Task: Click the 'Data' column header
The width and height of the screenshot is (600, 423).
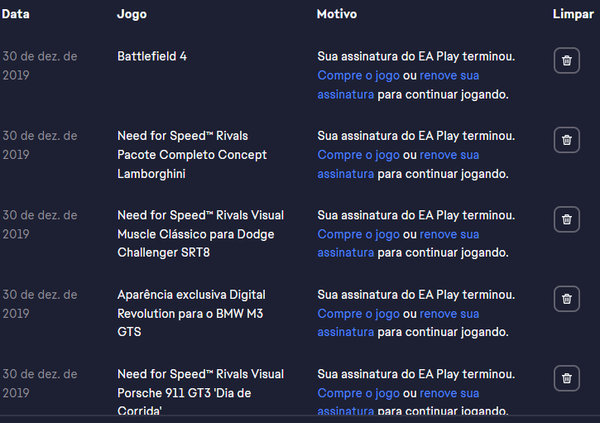Action: point(15,15)
